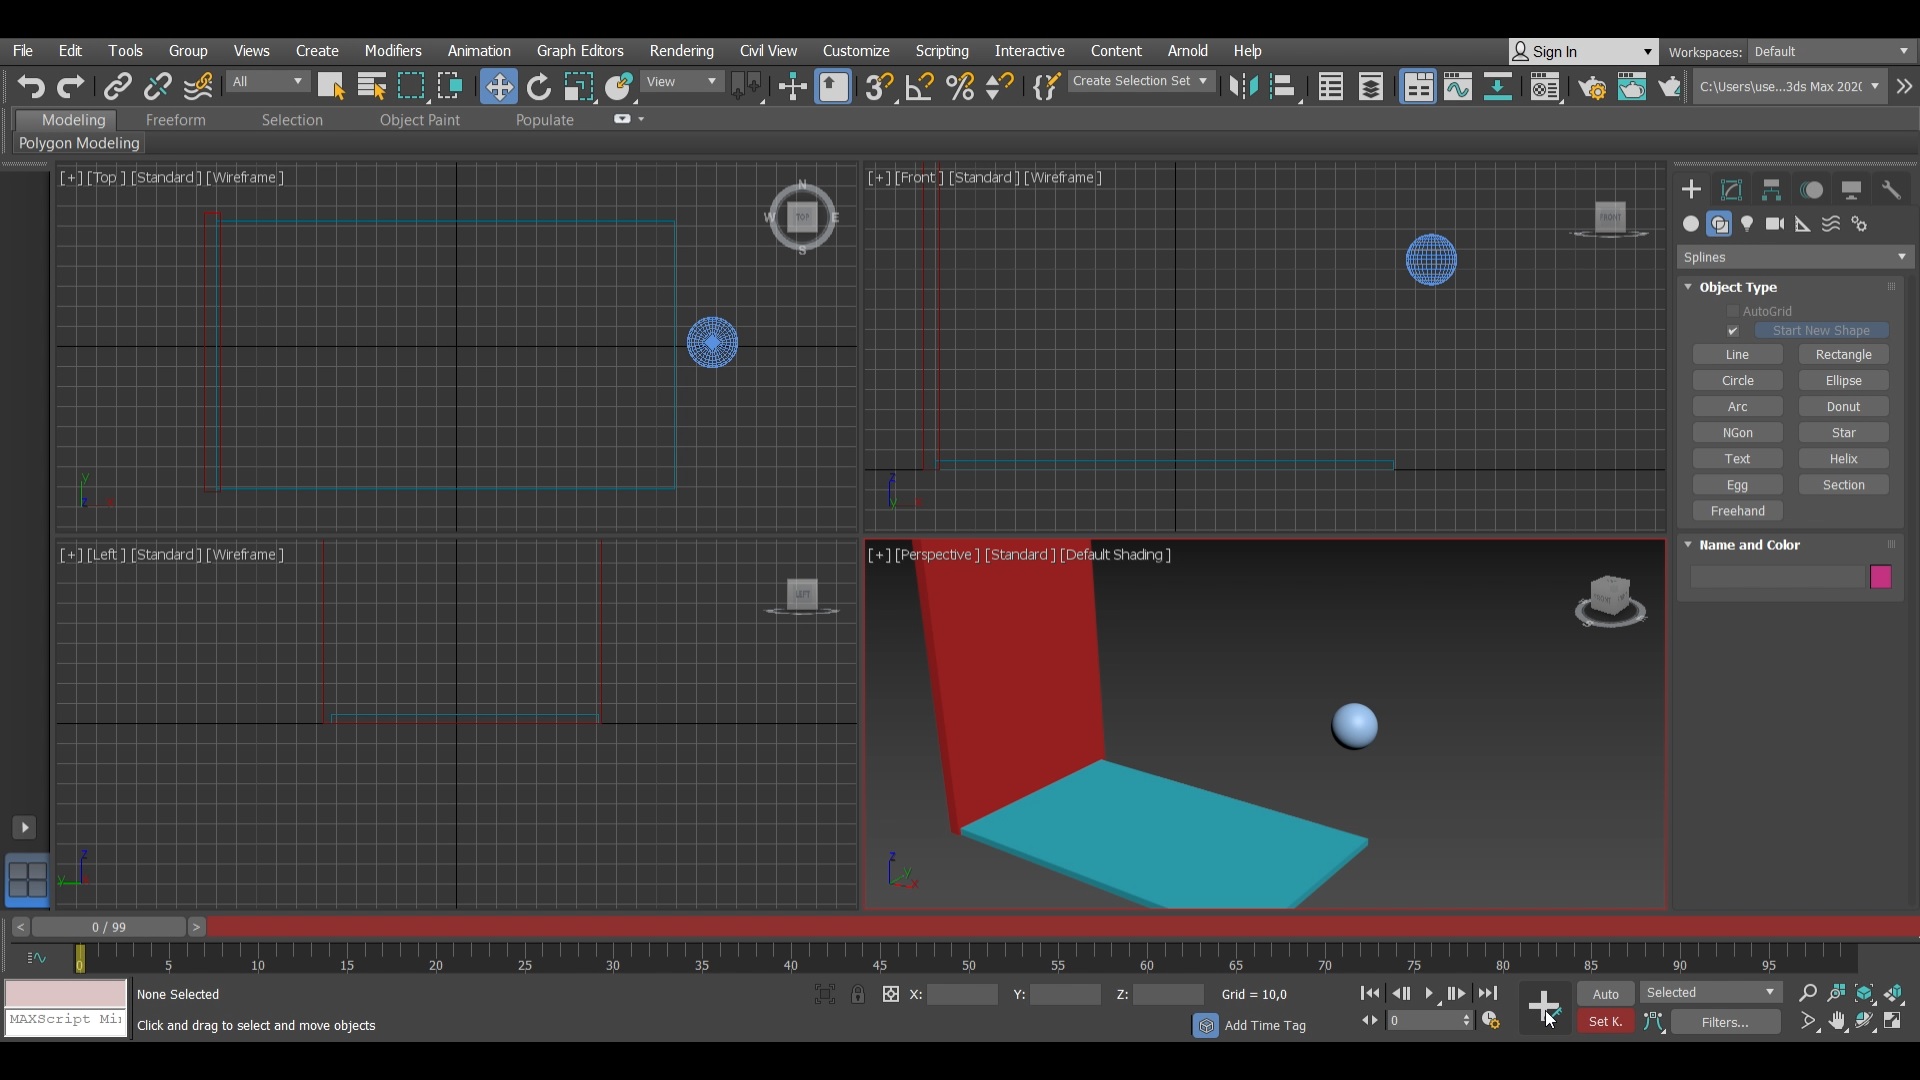The height and width of the screenshot is (1080, 1920).
Task: Select the Select and Rotate tool
Action: point(539,87)
